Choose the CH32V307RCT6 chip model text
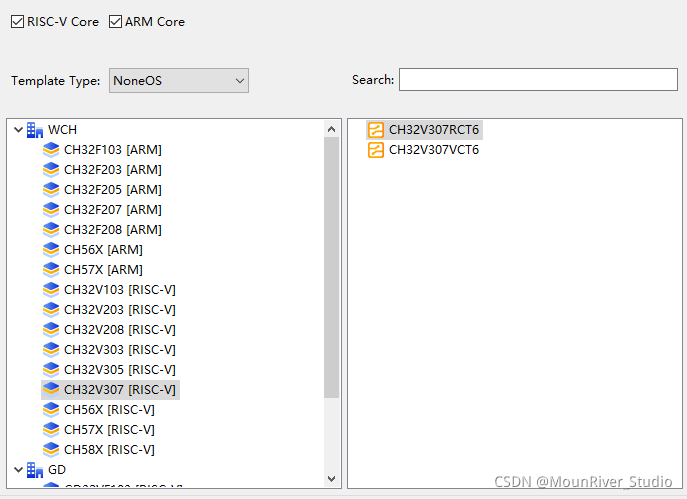687x499 pixels. click(434, 130)
